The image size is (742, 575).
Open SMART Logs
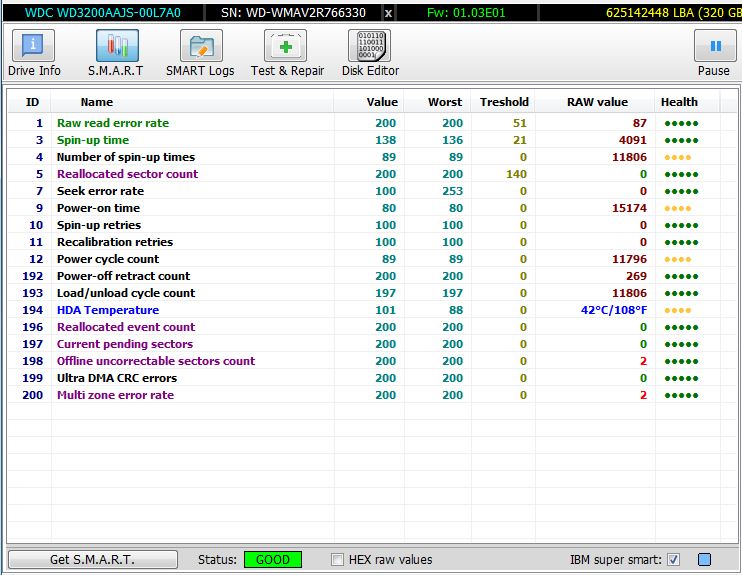200,53
